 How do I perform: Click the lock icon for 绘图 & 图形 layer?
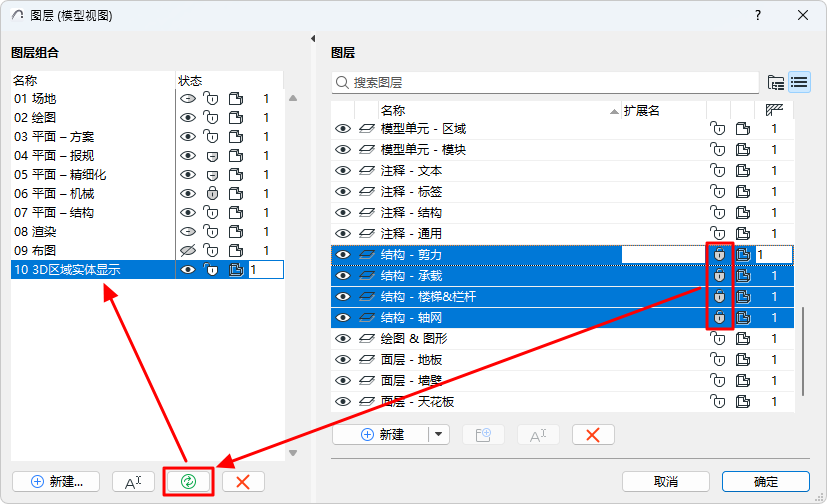[718, 338]
